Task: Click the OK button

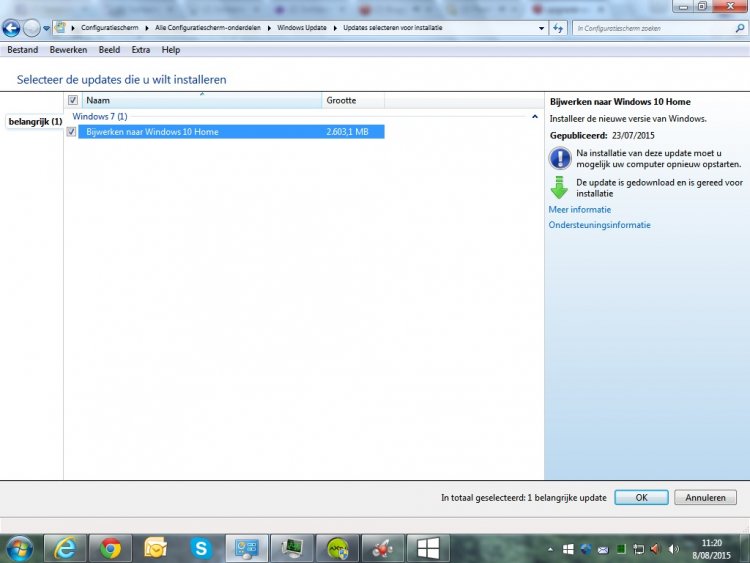Action: [641, 497]
